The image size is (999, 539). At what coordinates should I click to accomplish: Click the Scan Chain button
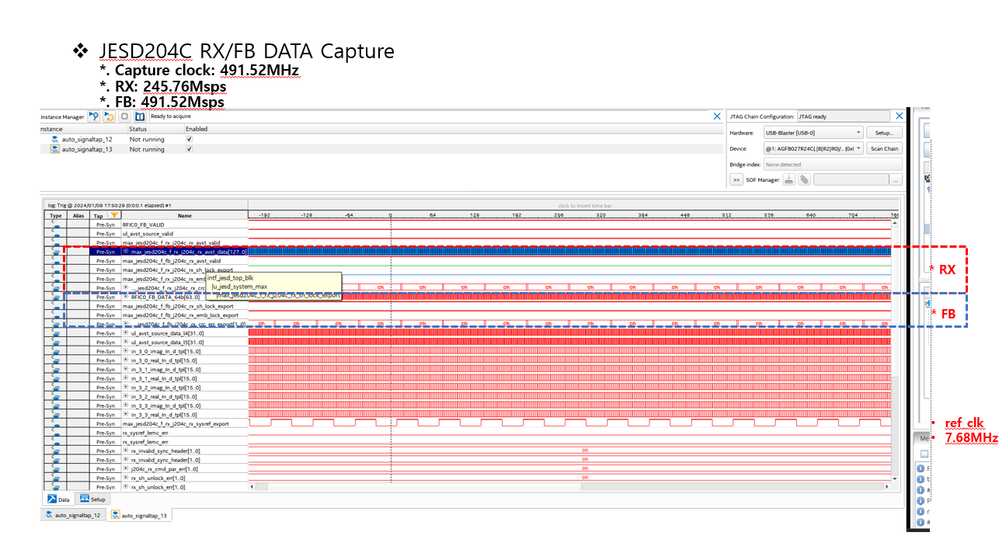point(884,148)
